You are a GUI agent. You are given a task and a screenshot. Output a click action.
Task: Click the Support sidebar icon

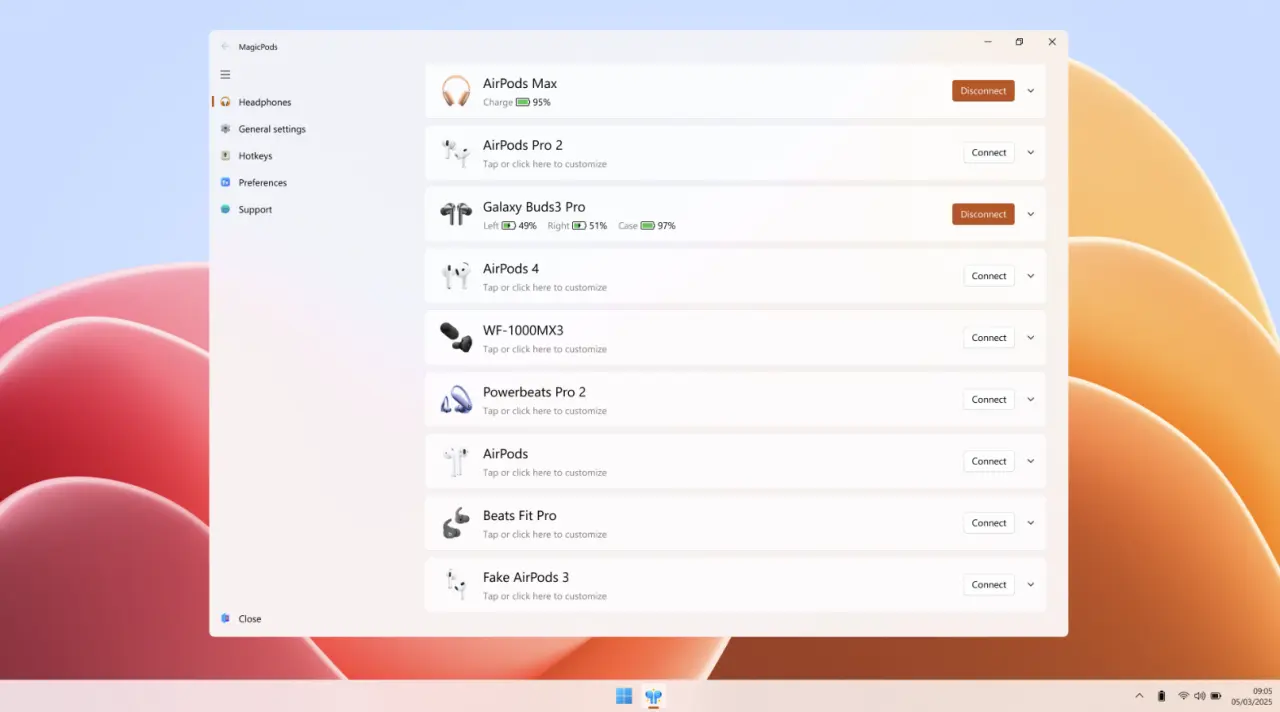[225, 209]
